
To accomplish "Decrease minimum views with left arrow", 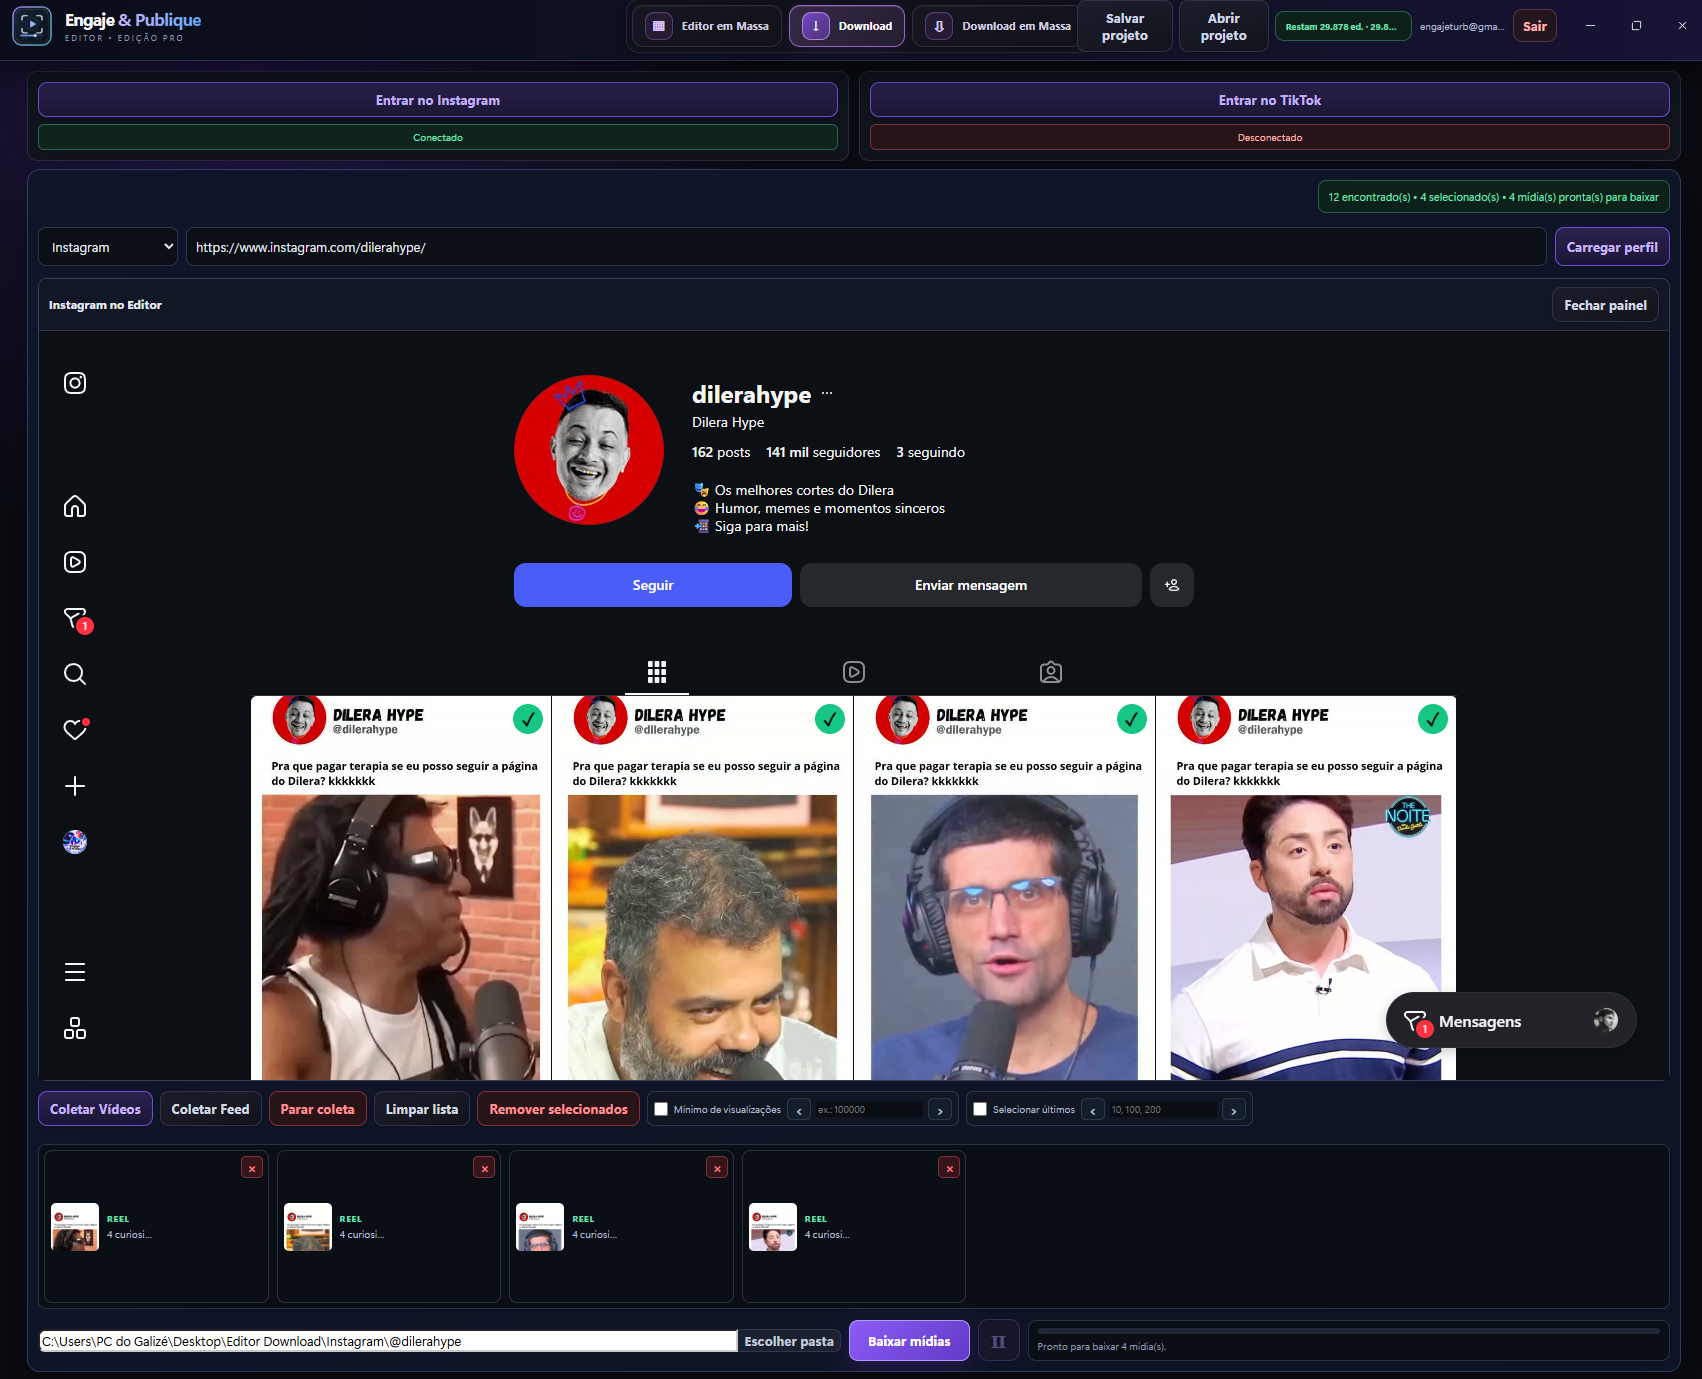I will (799, 1110).
